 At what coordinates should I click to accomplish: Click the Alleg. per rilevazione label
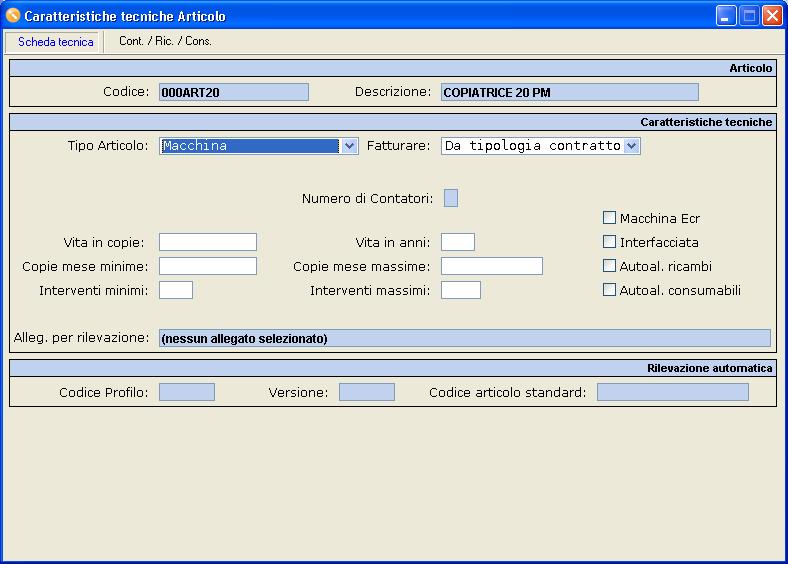click(81, 338)
